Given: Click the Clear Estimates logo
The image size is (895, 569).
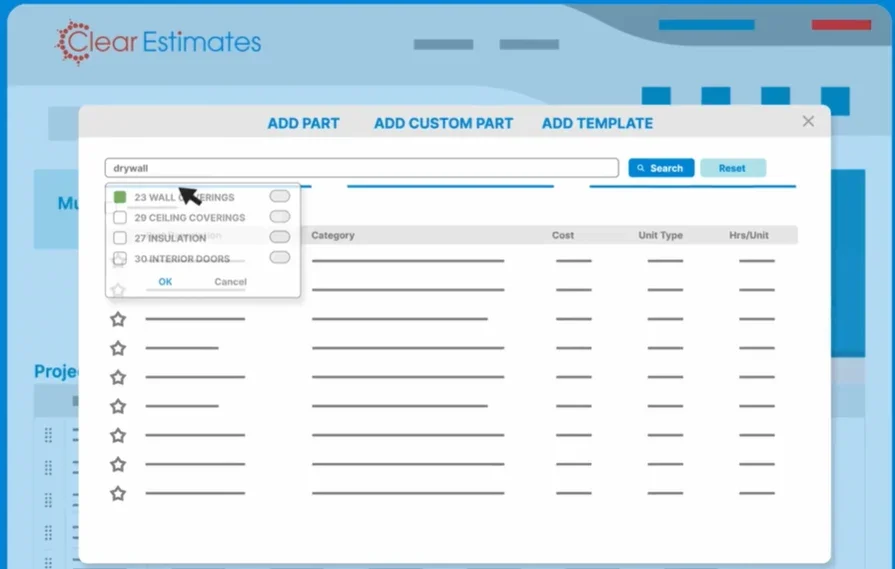Looking at the screenshot, I should tap(158, 42).
